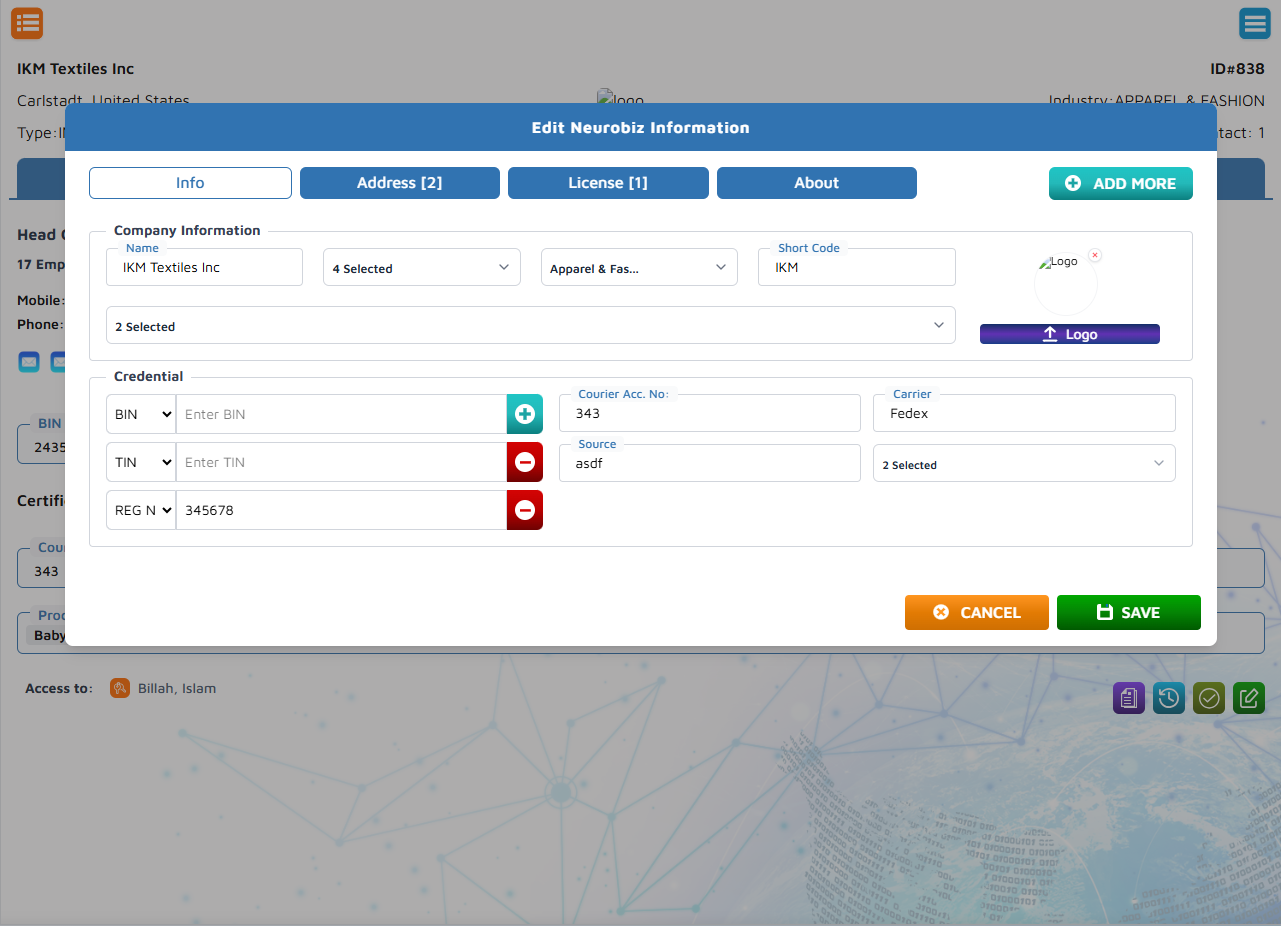Add a credential row with plus icon
1281x926 pixels.
click(525, 414)
